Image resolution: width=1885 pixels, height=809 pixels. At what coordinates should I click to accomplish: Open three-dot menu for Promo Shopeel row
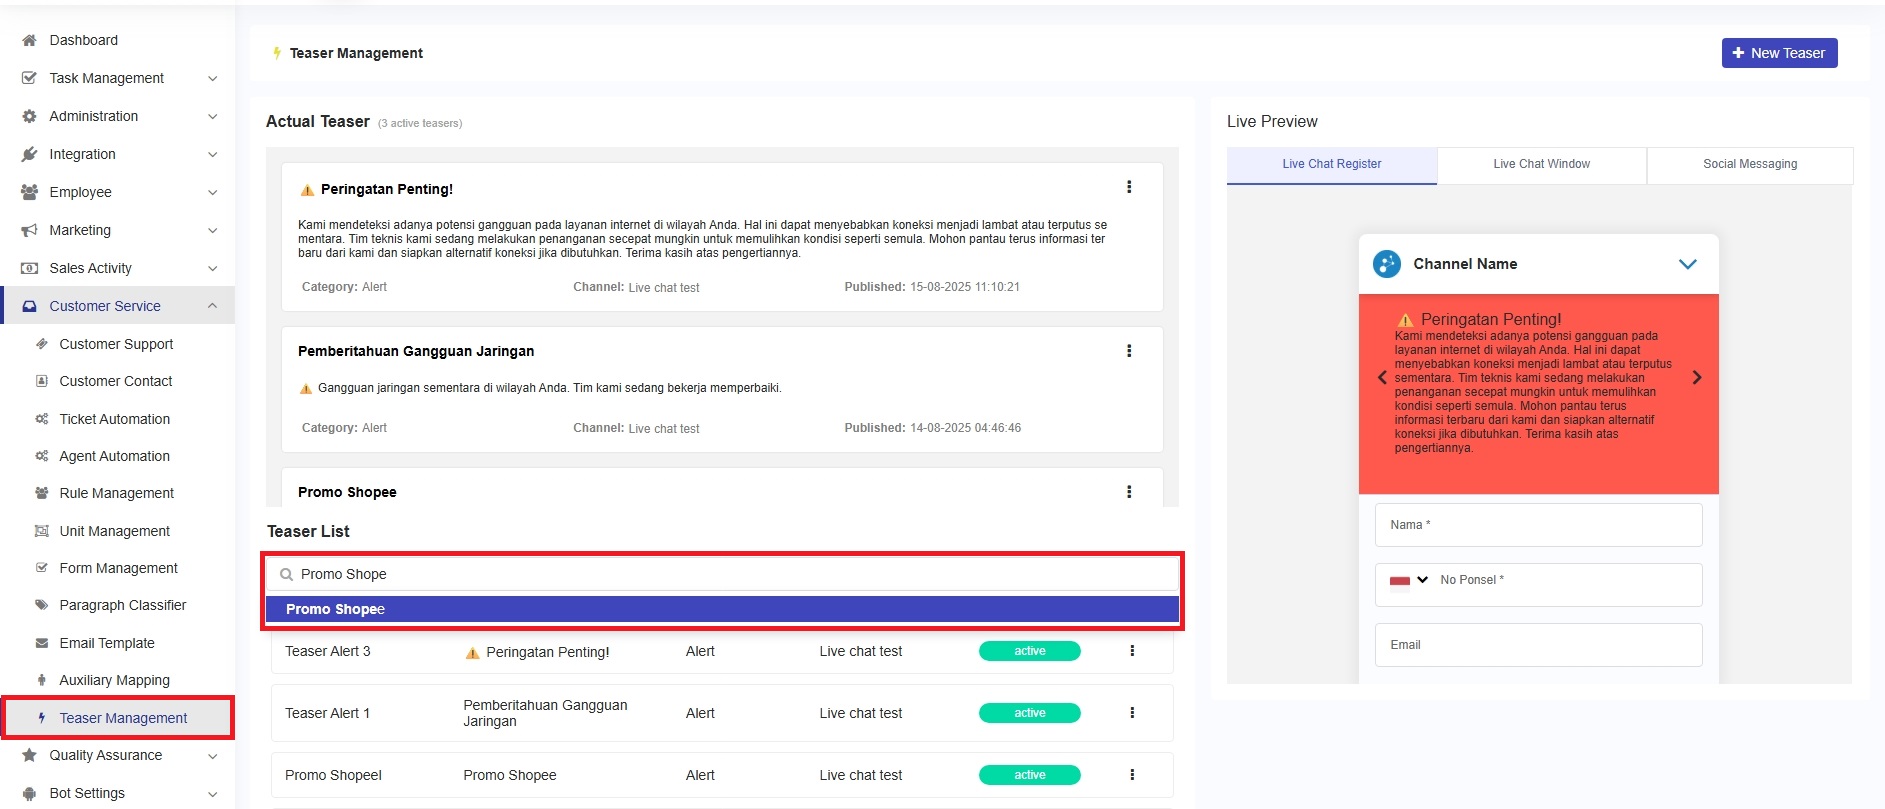tap(1132, 775)
